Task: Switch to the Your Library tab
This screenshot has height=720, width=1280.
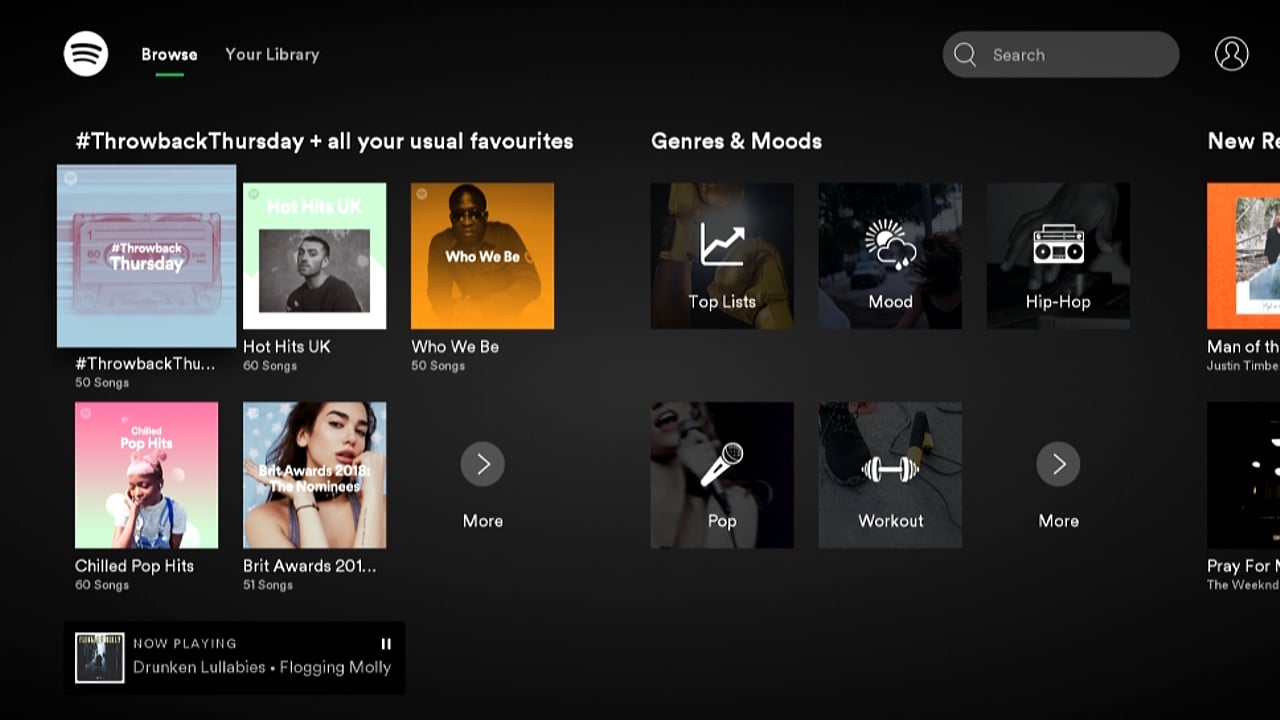Action: 272,55
